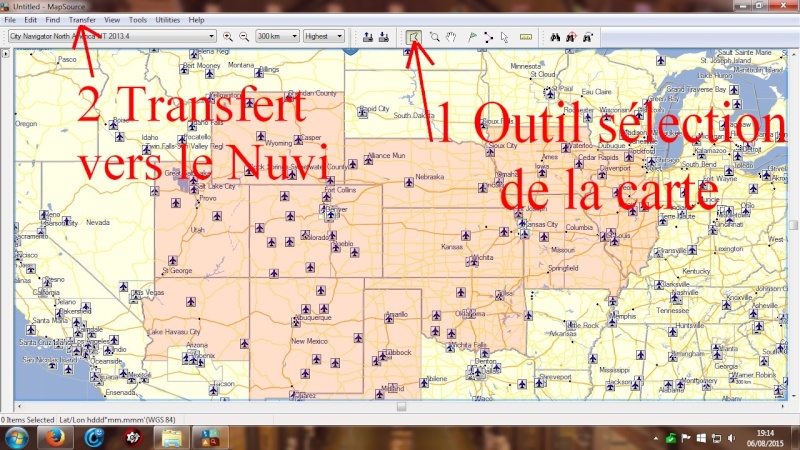Click the map scroll right arrow

pos(783,407)
